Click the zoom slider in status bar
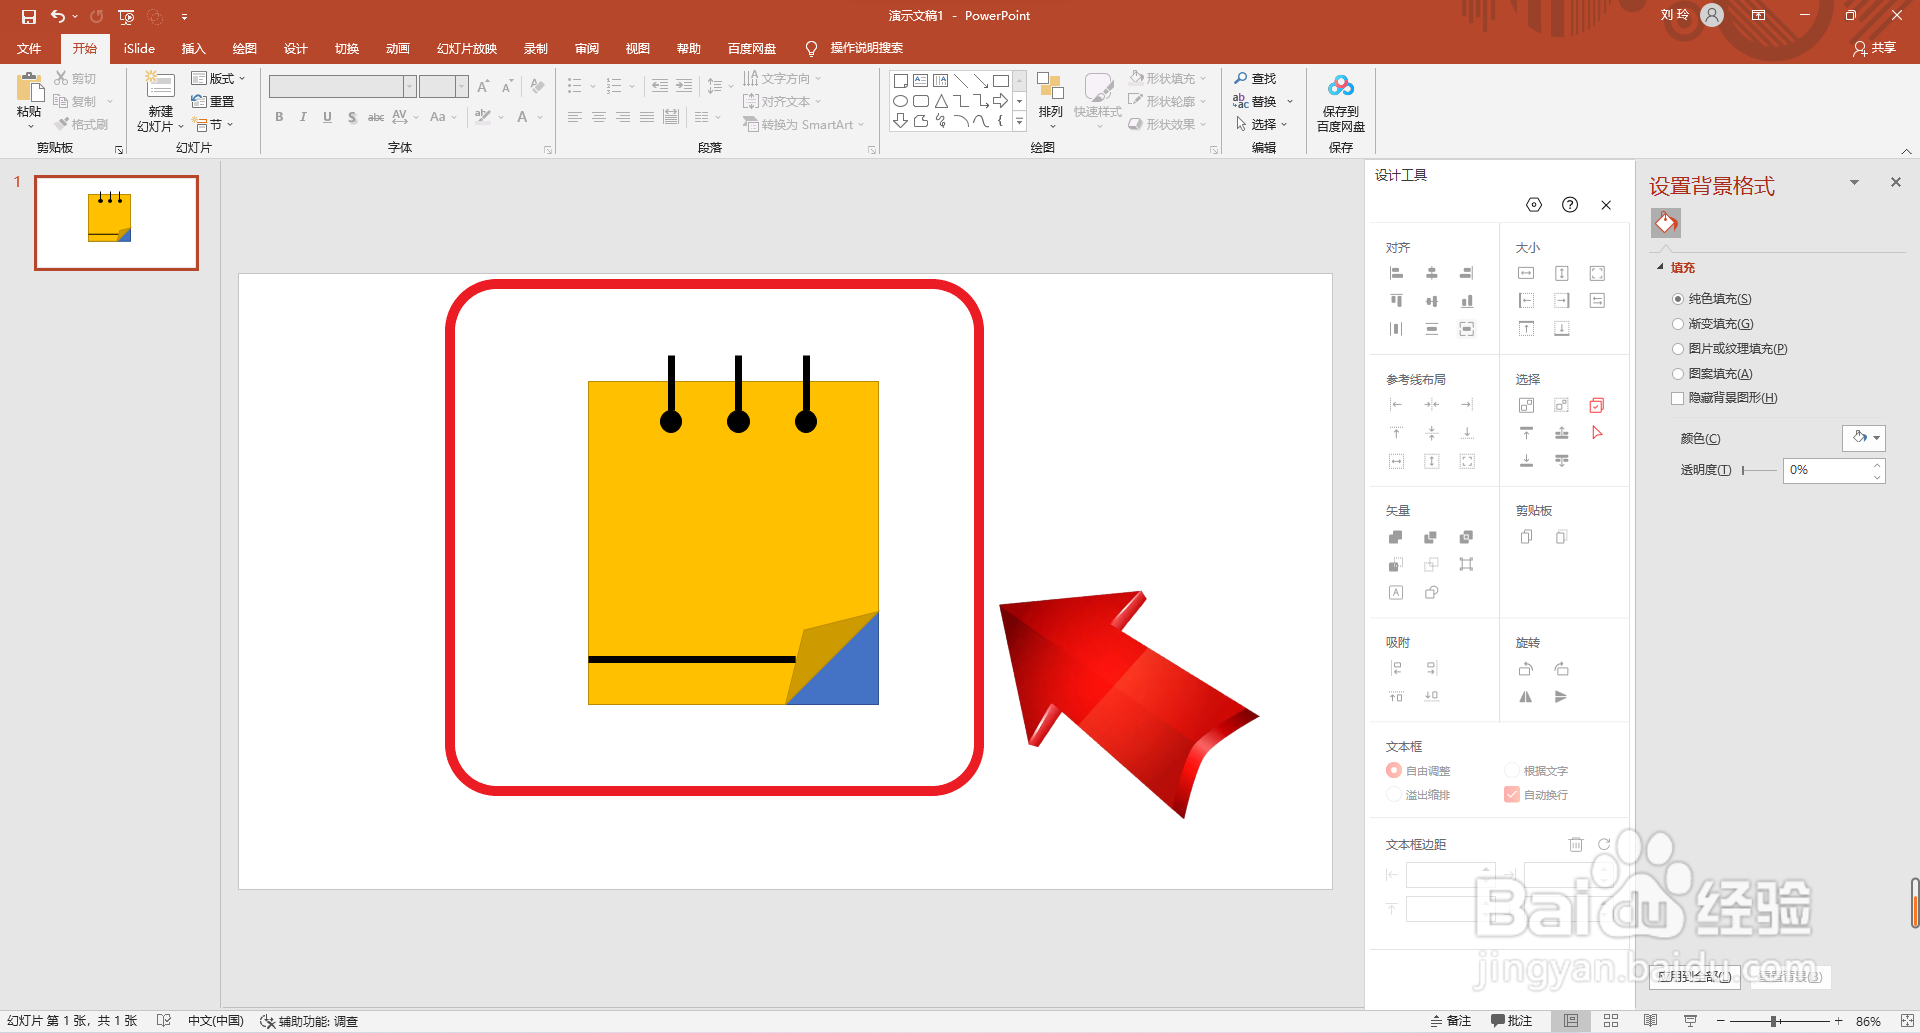The image size is (1920, 1033). [x=1779, y=1021]
